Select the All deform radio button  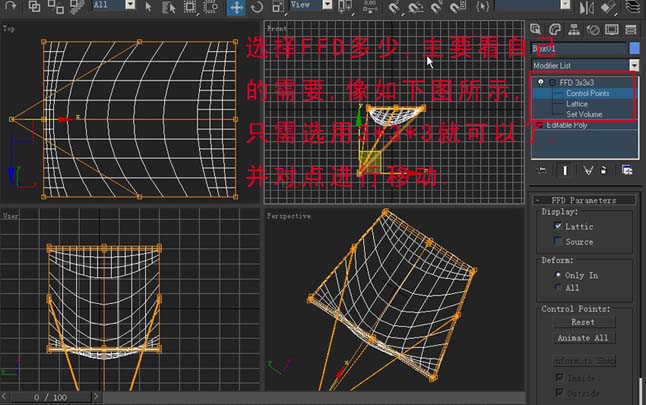click(x=558, y=287)
